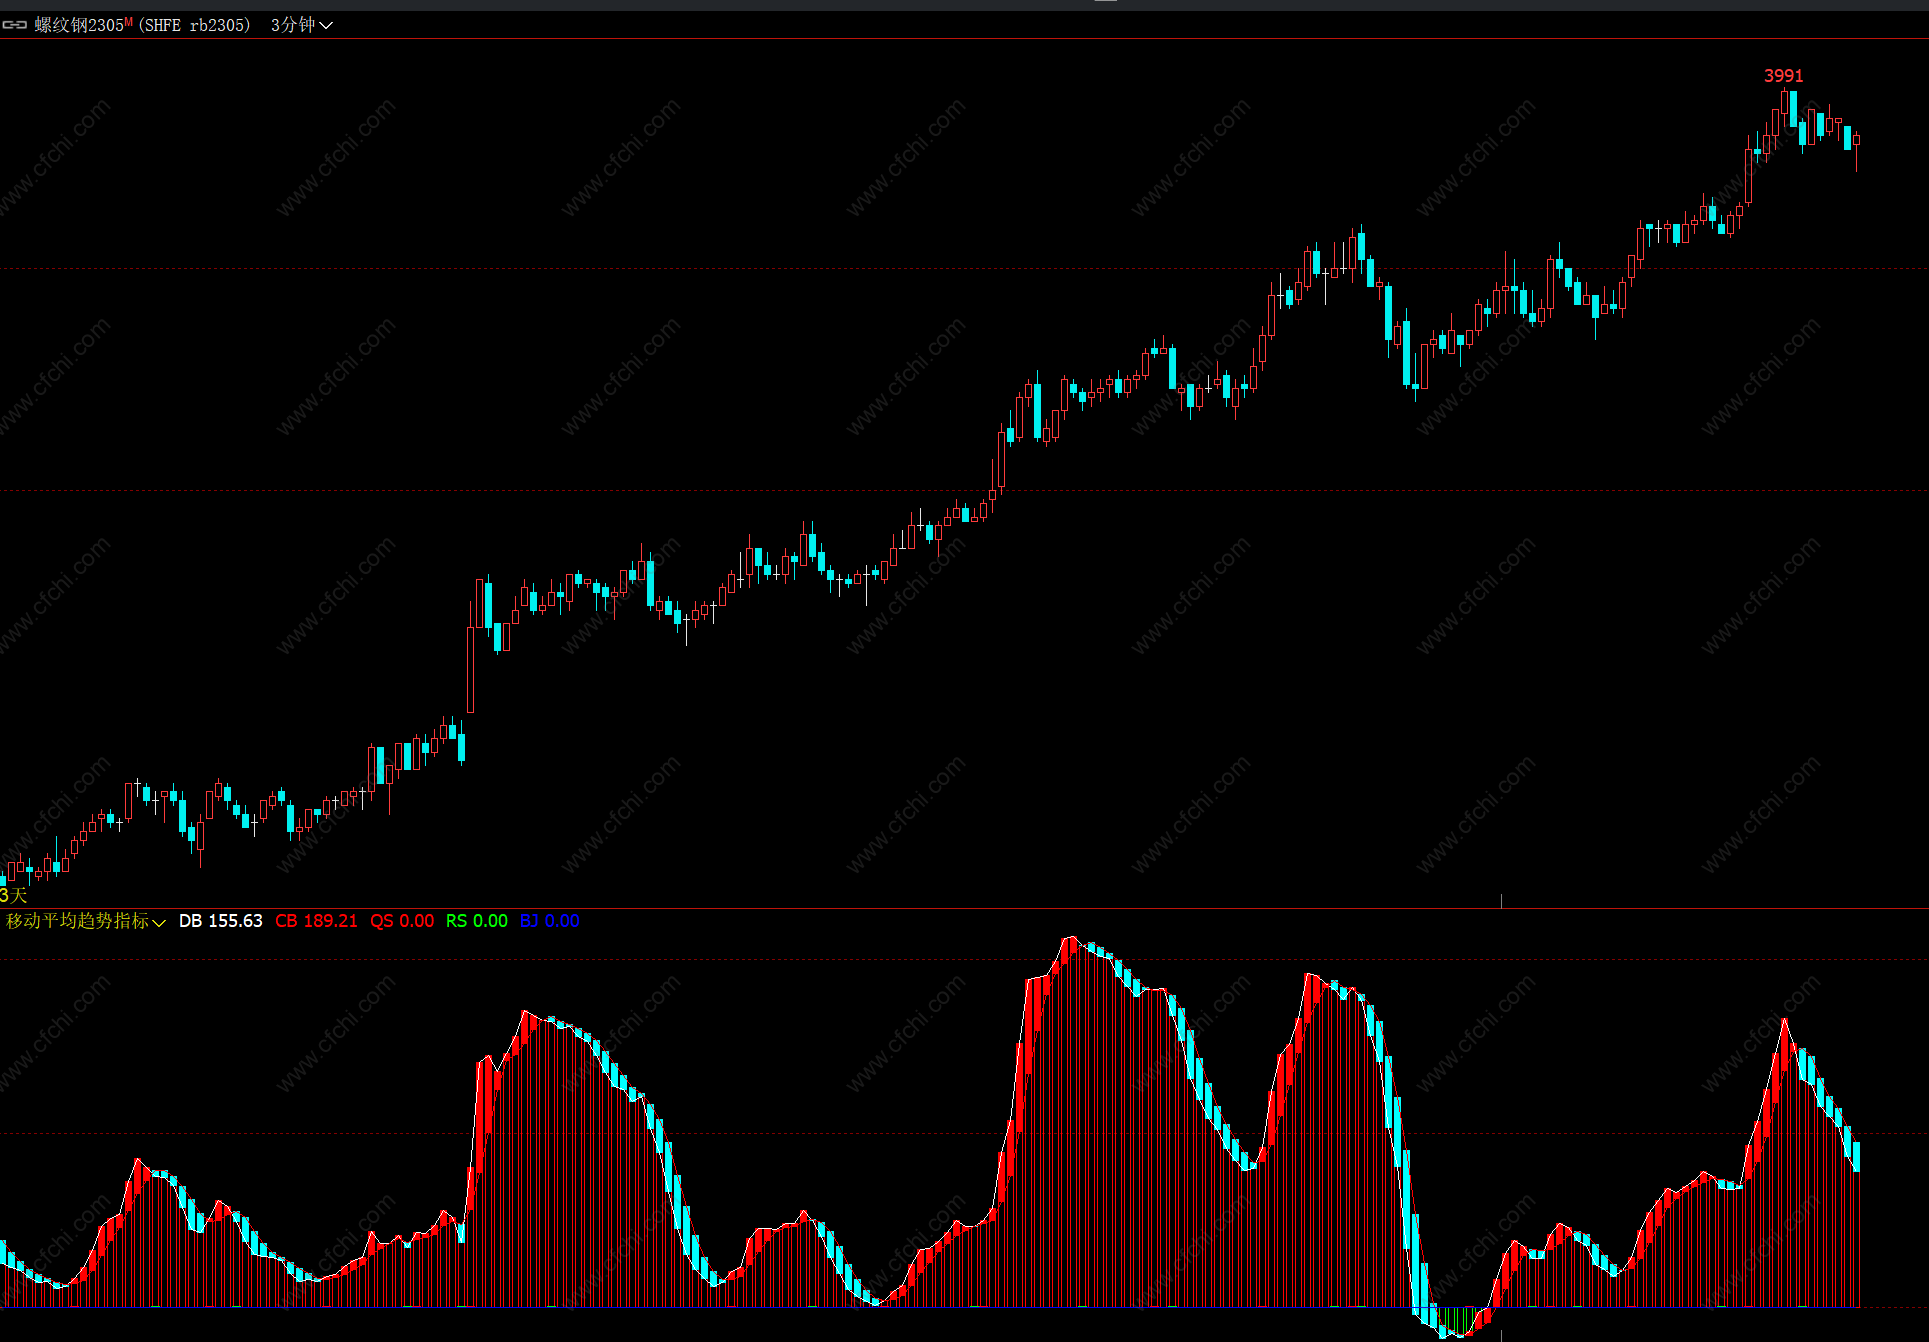Click the green RS 0.00 label
1929x1342 pixels.
(476, 921)
